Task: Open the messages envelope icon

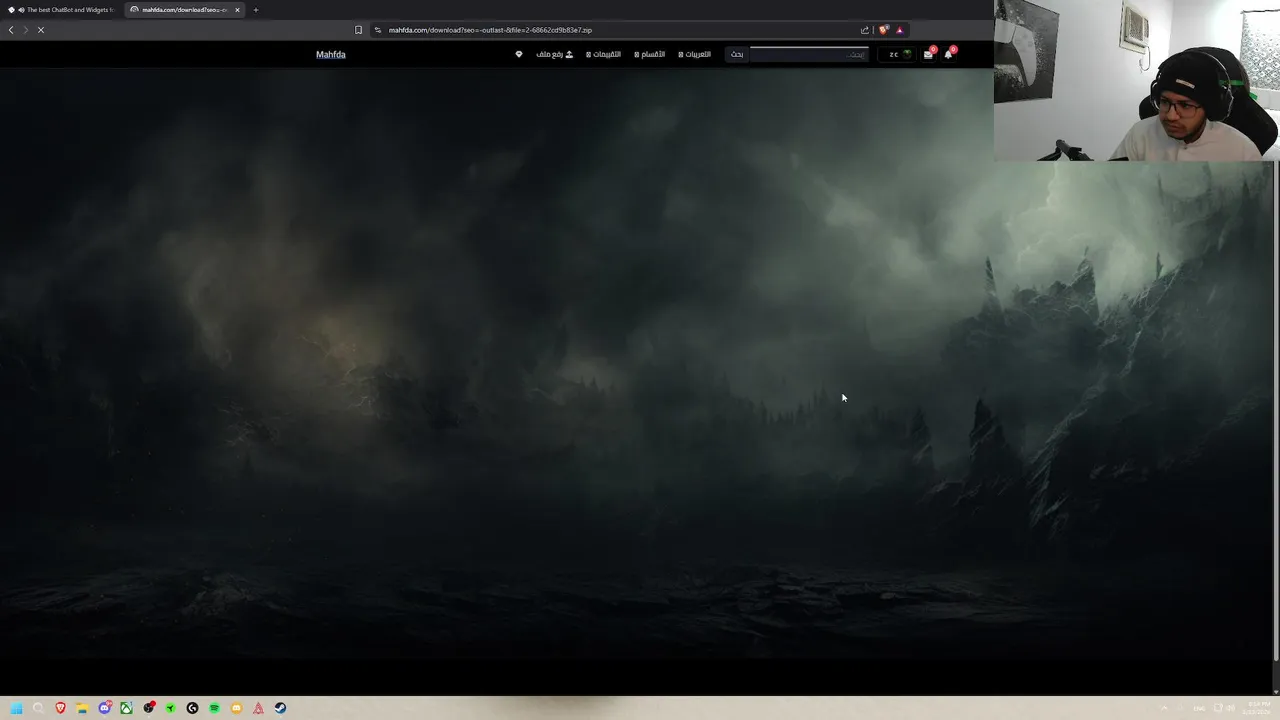Action: click(x=928, y=55)
